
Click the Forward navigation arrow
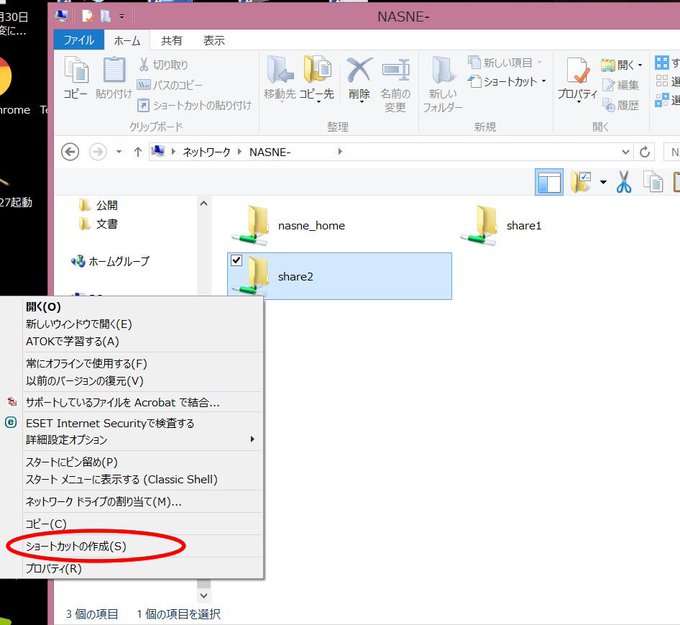98,152
